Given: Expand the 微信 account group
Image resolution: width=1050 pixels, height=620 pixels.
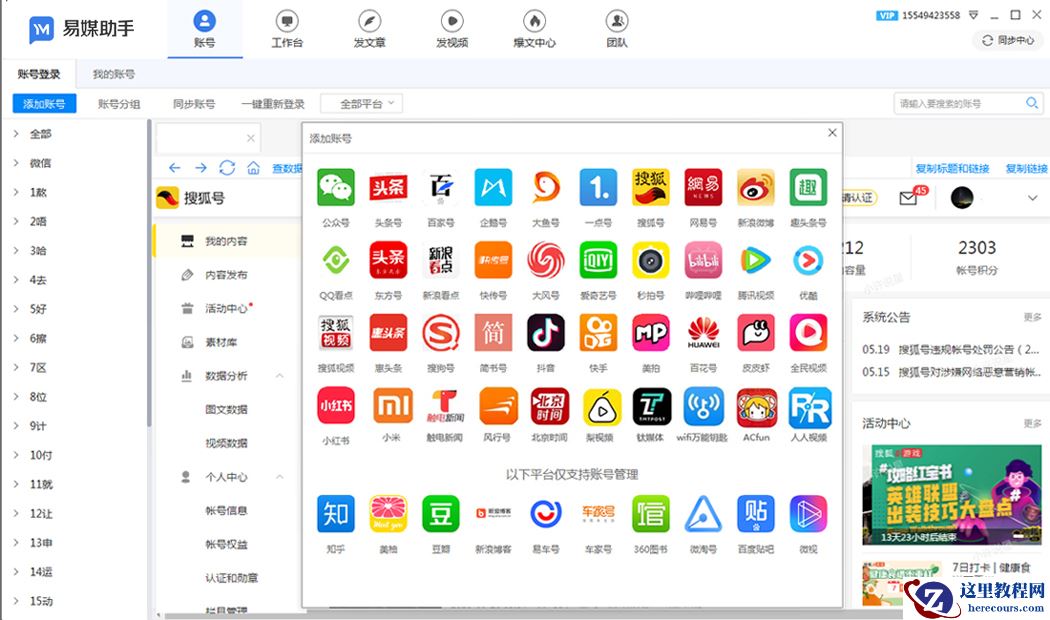Looking at the screenshot, I should click(x=16, y=163).
